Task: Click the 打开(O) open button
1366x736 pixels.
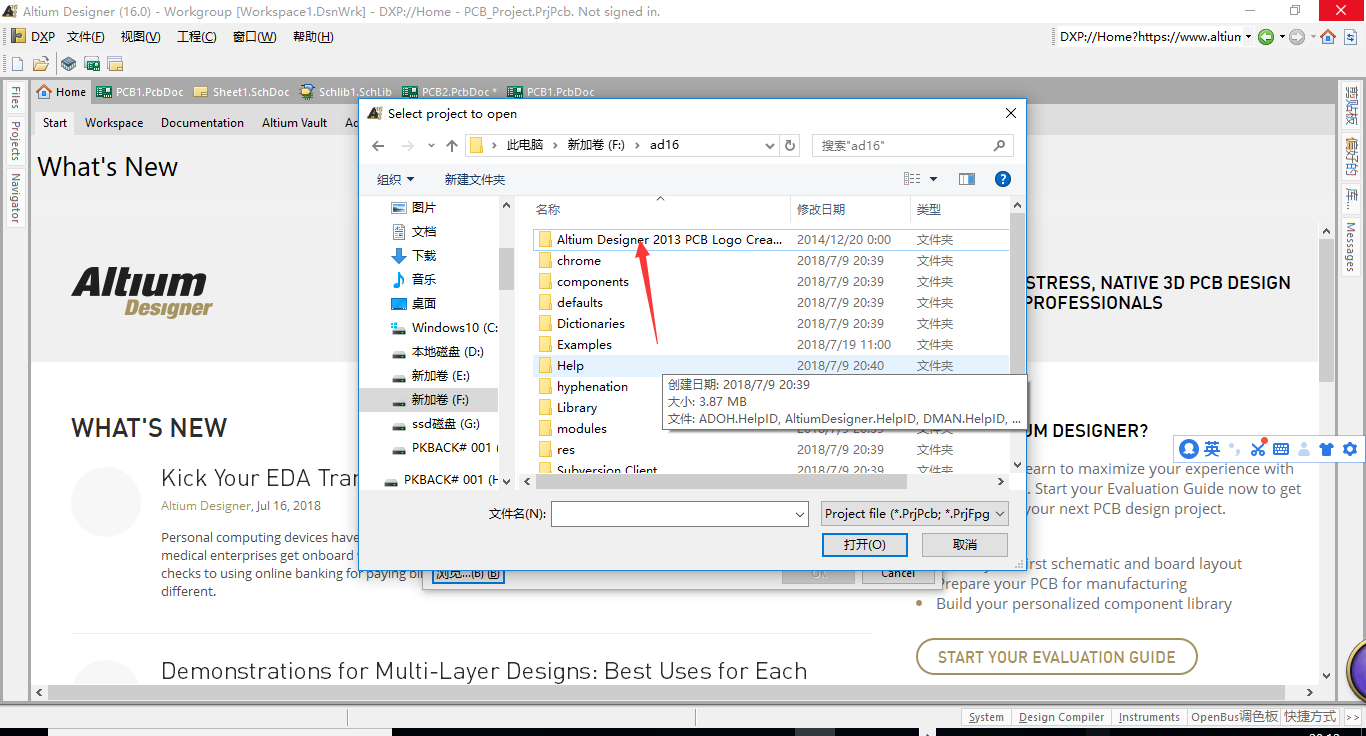Action: pyautogui.click(x=864, y=545)
